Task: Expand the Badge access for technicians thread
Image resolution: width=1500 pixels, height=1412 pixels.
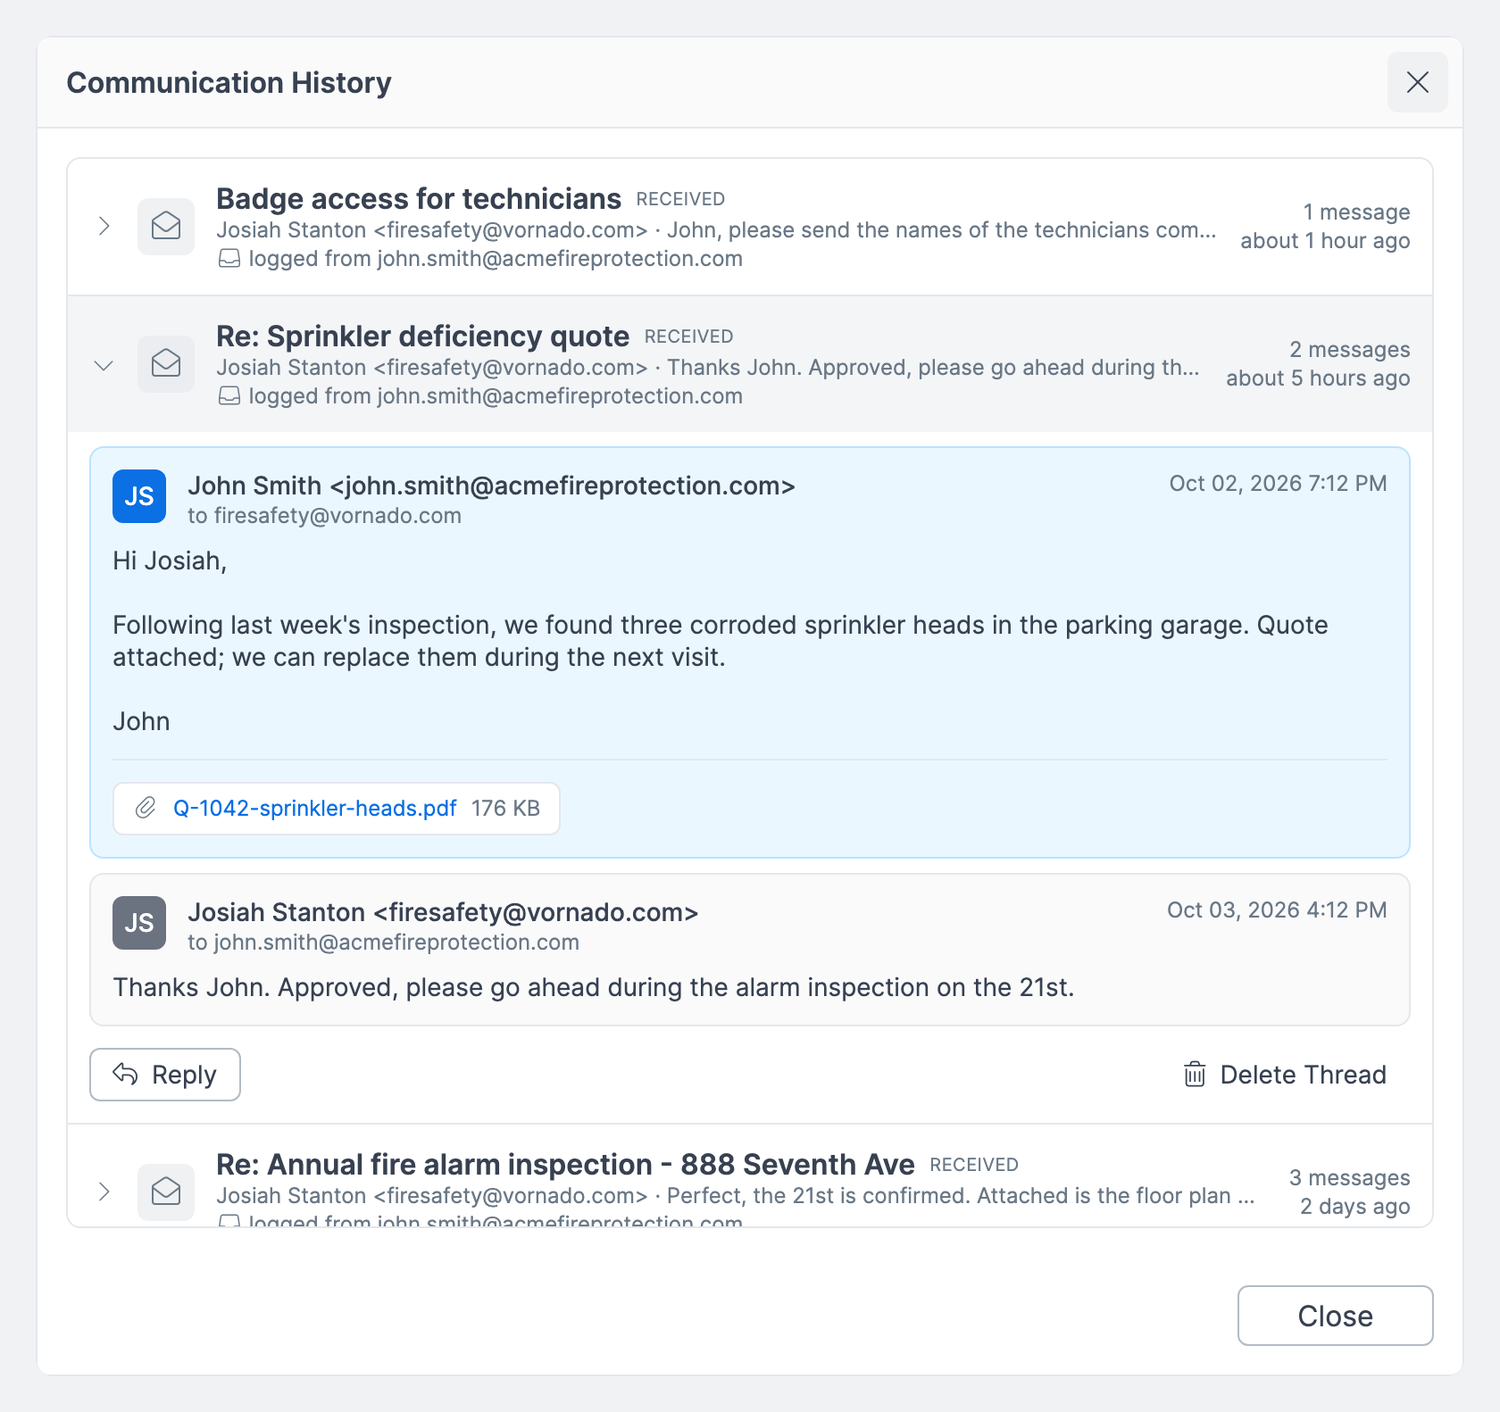Action: [x=104, y=226]
